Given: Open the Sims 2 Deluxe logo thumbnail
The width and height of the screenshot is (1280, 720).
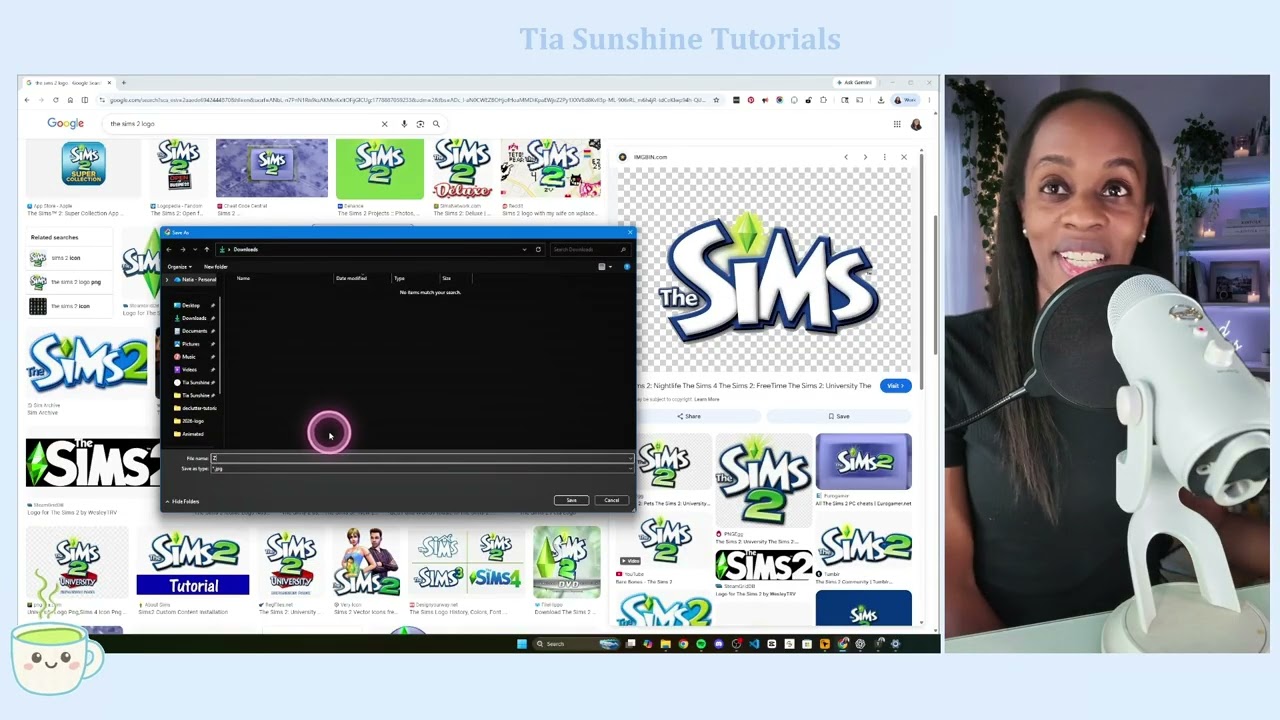Looking at the screenshot, I should [462, 169].
